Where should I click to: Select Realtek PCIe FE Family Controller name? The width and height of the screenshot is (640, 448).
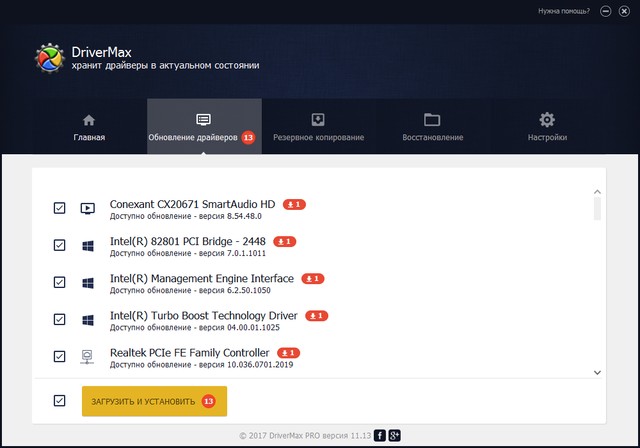click(x=190, y=353)
